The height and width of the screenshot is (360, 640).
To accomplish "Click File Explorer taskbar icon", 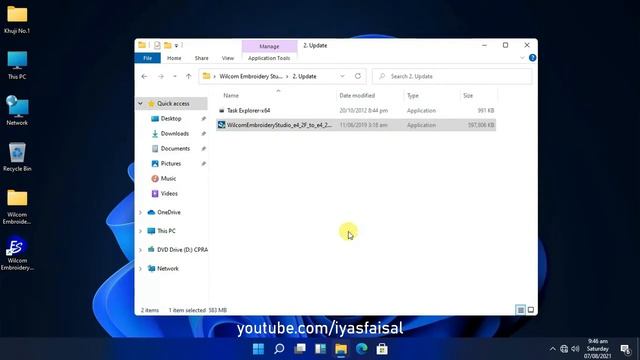I will (x=341, y=349).
